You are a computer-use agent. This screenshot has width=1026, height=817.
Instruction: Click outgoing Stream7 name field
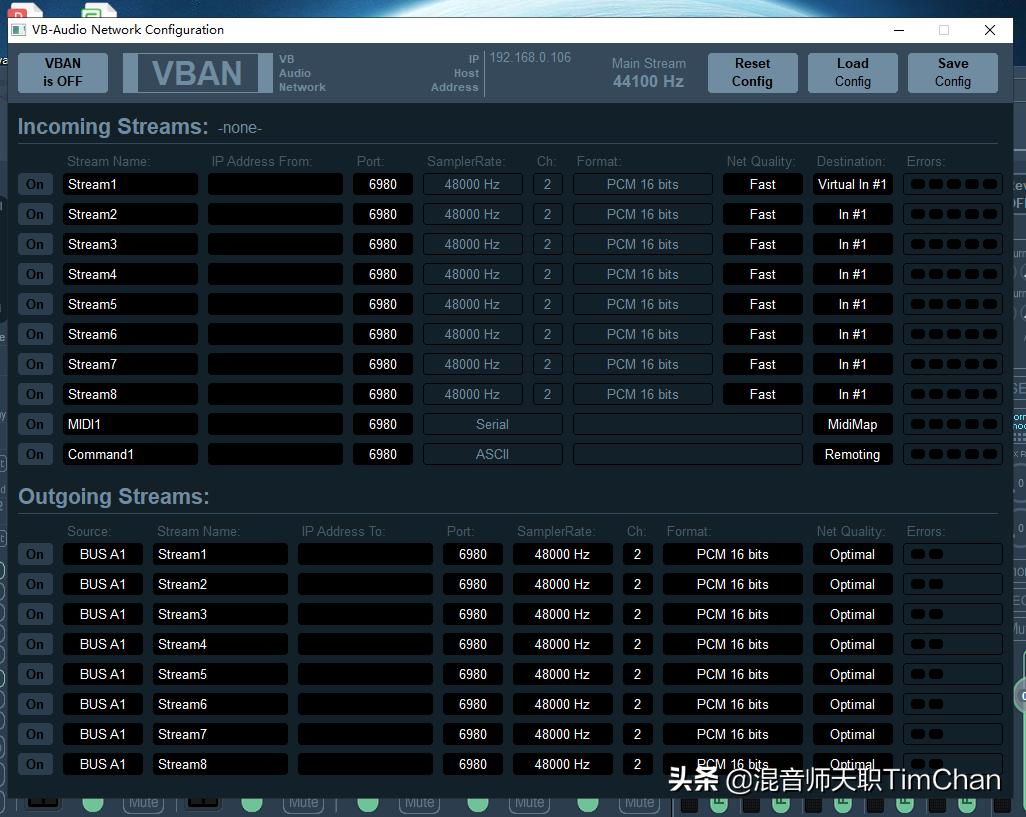(220, 735)
